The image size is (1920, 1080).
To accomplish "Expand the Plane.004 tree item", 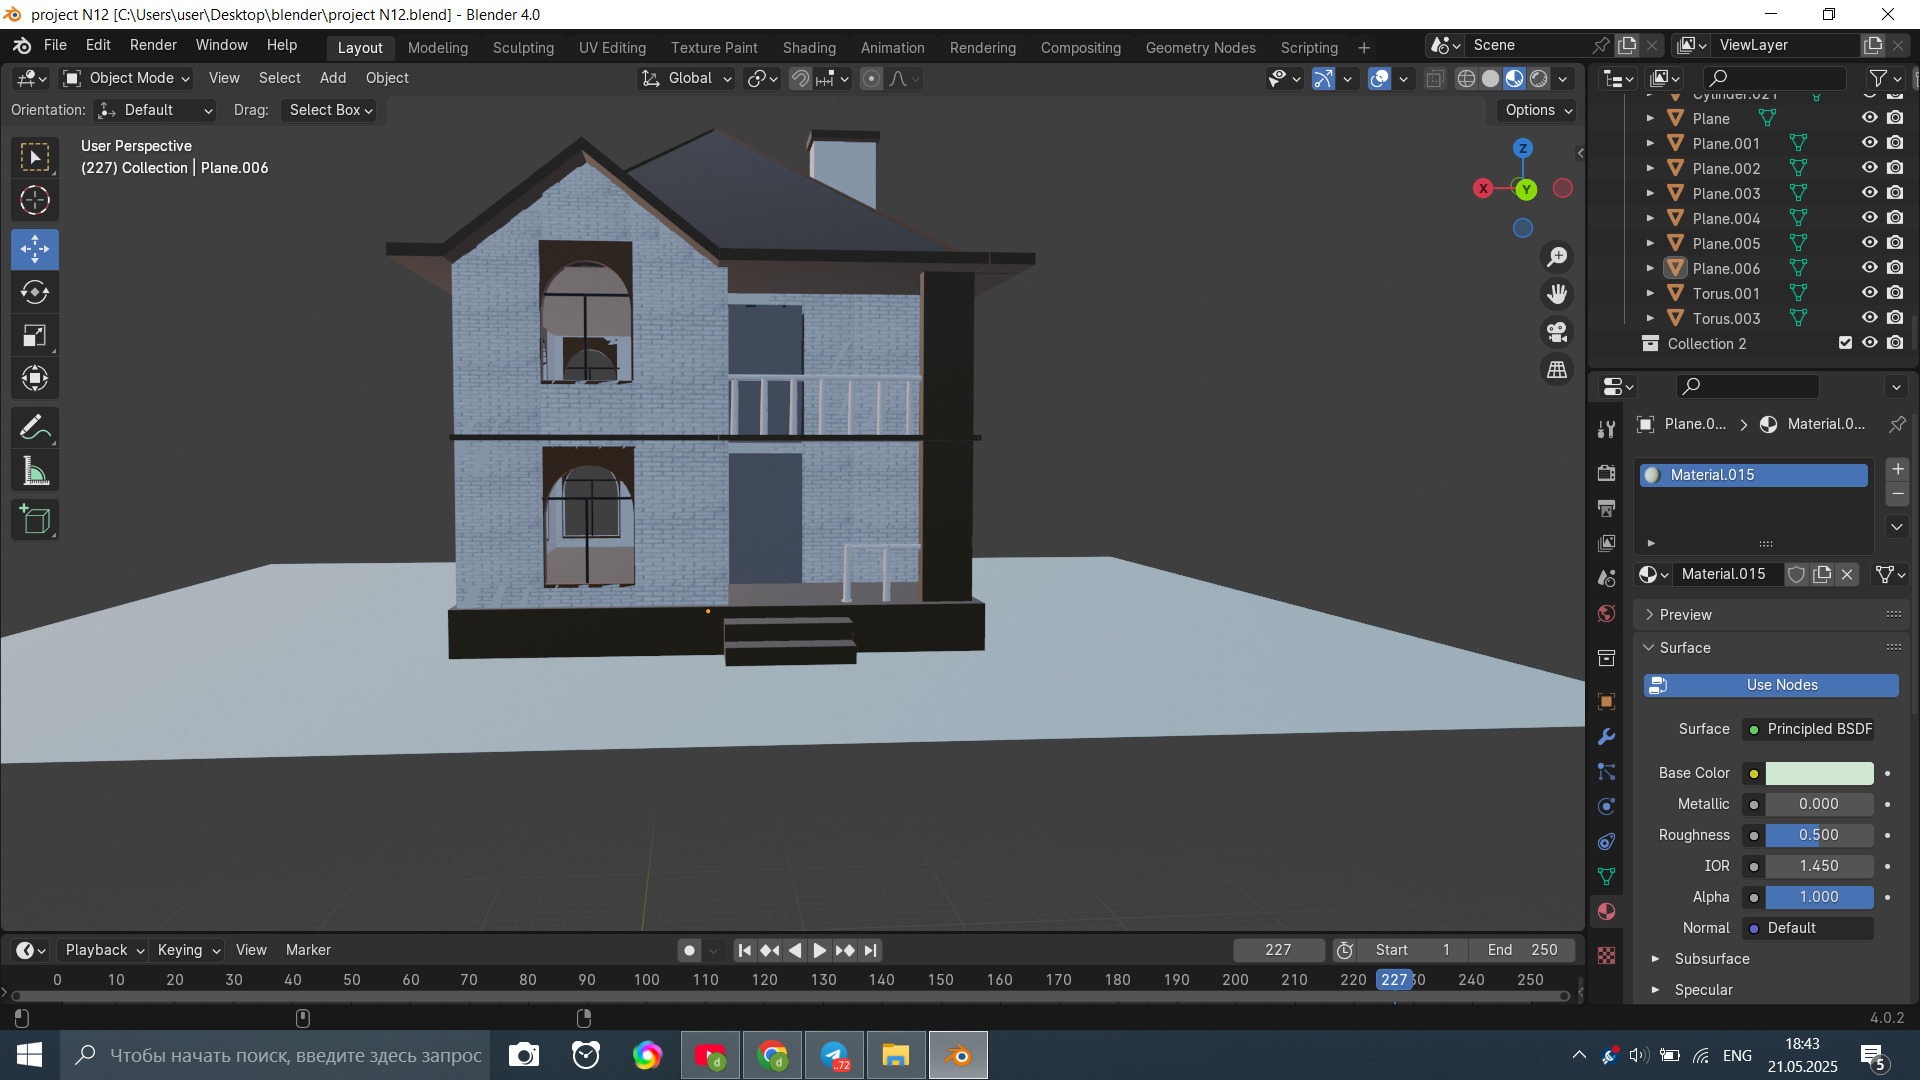I will point(1650,218).
